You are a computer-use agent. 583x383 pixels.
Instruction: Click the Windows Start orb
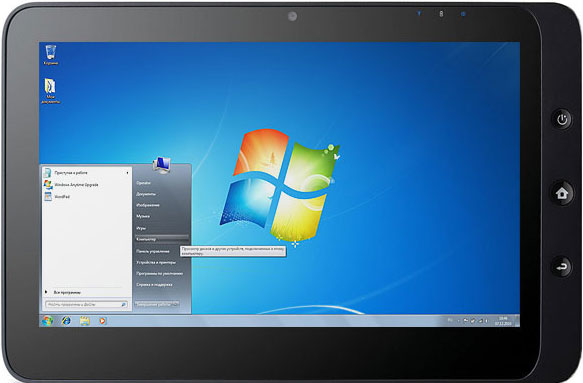click(x=47, y=321)
